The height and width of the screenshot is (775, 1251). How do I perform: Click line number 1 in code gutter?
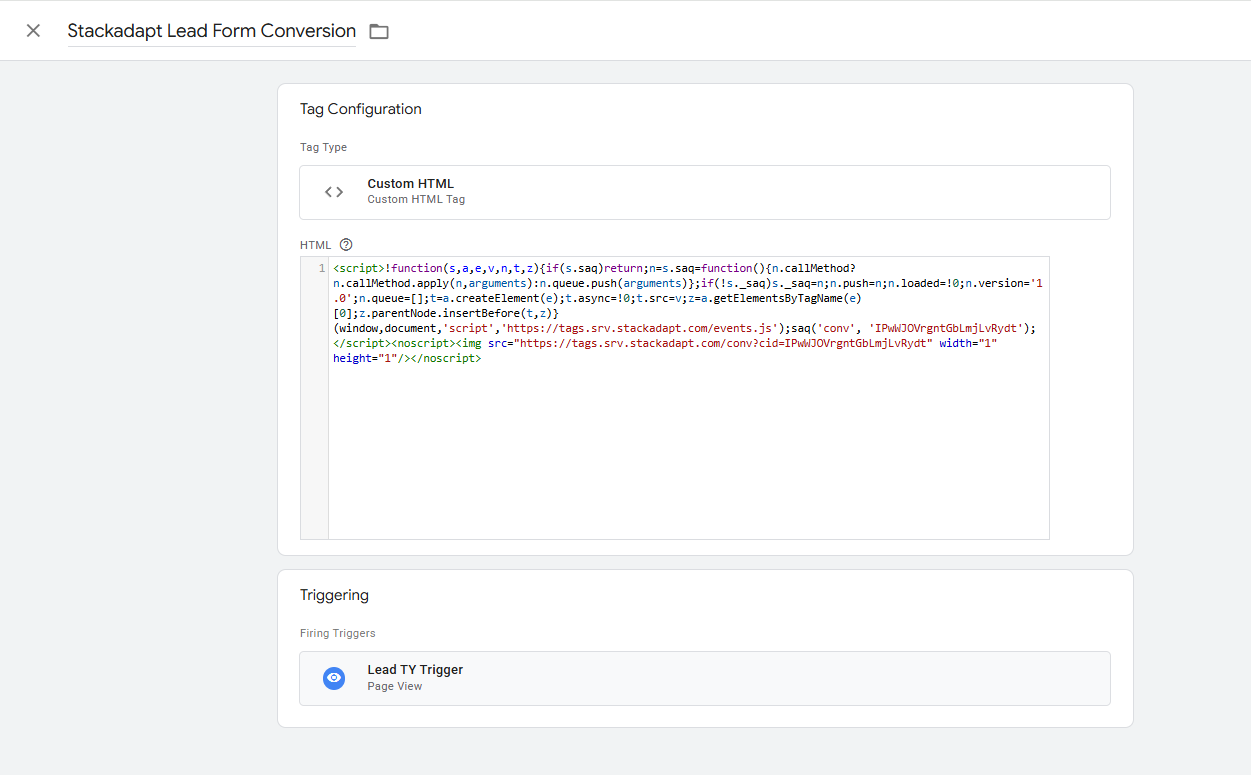pos(321,268)
